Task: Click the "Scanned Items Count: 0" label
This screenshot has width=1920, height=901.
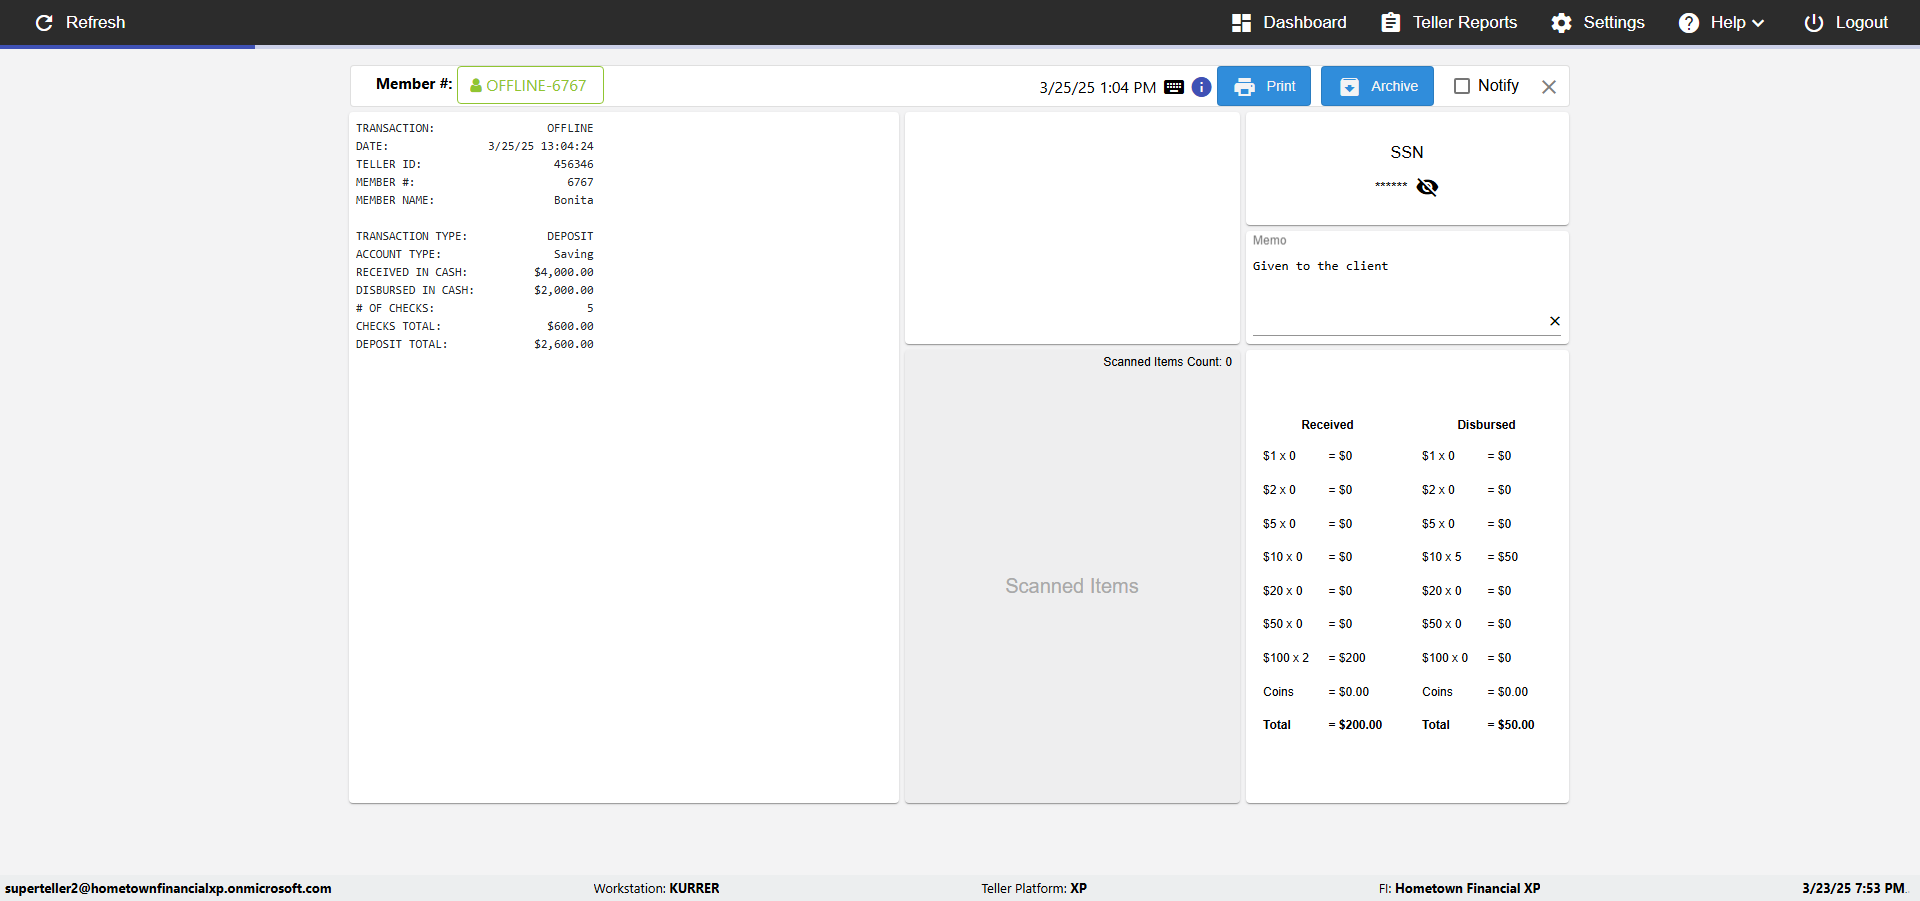Action: tap(1167, 362)
